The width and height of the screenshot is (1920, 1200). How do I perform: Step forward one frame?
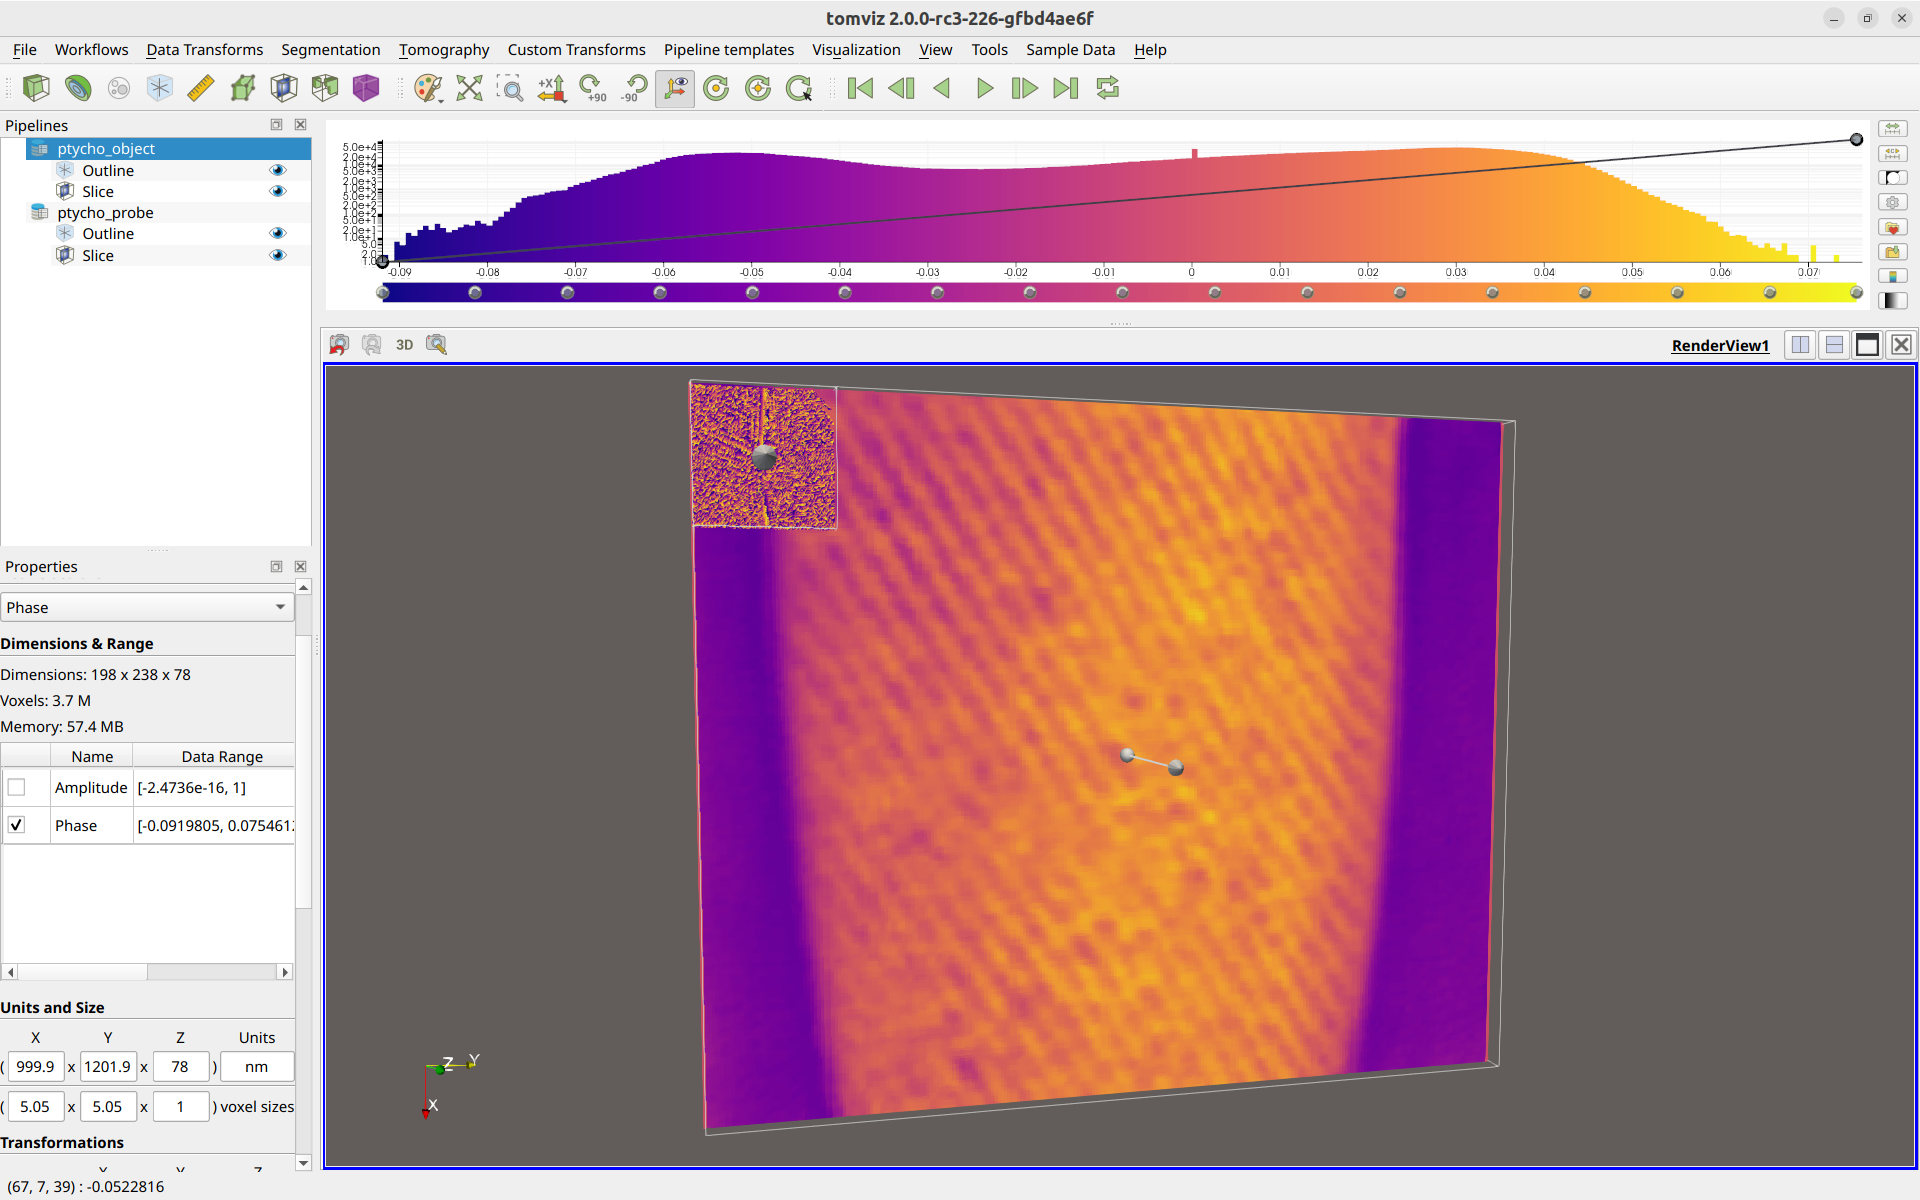[x=1025, y=88]
